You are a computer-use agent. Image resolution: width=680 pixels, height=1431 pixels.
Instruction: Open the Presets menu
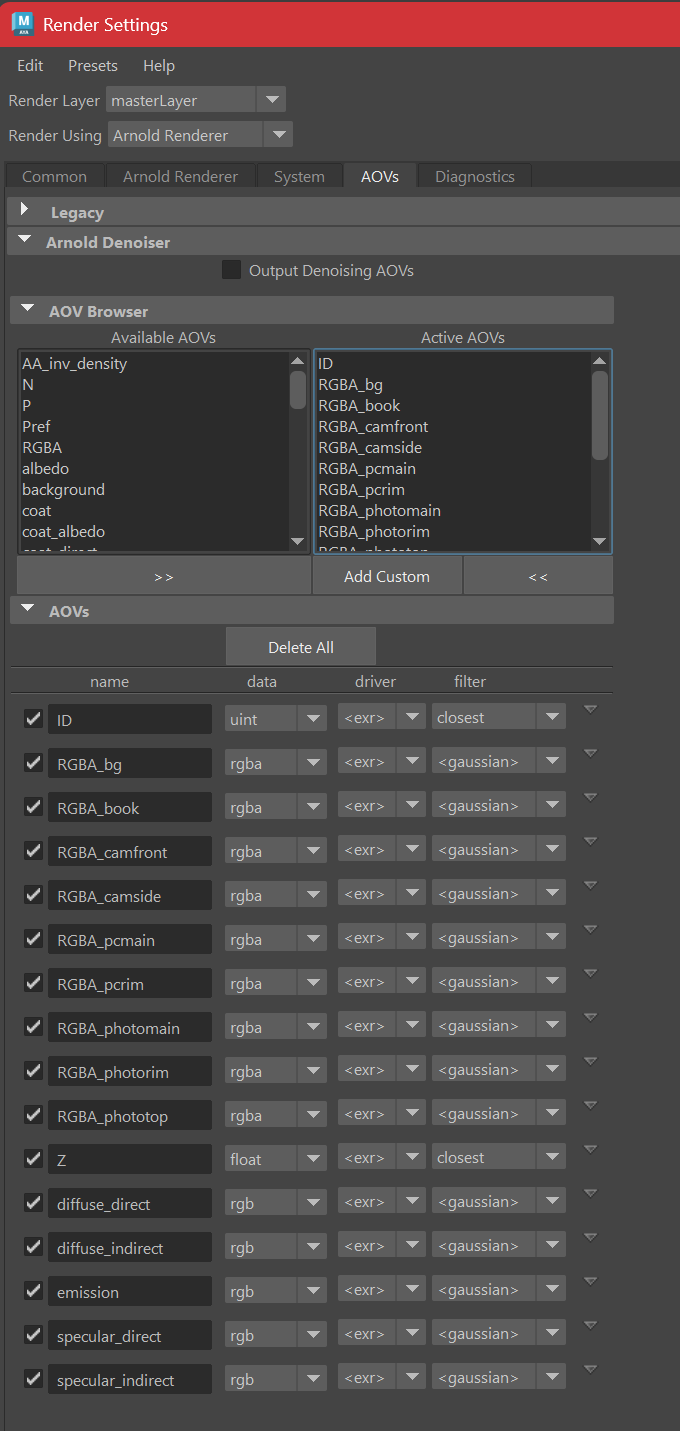click(93, 65)
